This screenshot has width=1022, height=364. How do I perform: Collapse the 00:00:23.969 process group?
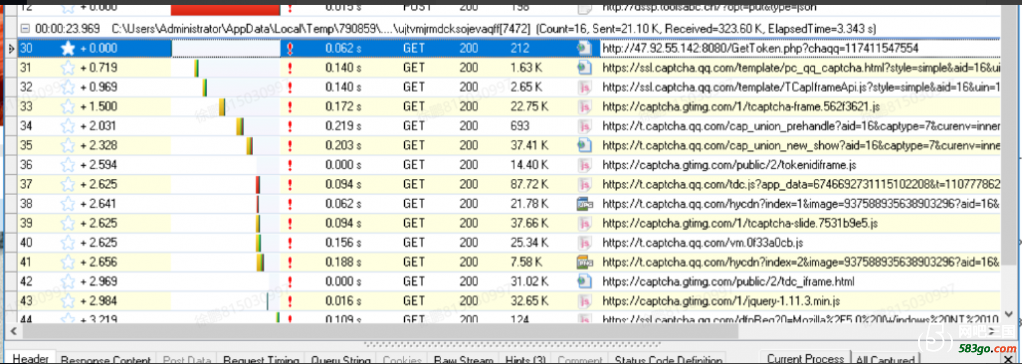(25, 29)
